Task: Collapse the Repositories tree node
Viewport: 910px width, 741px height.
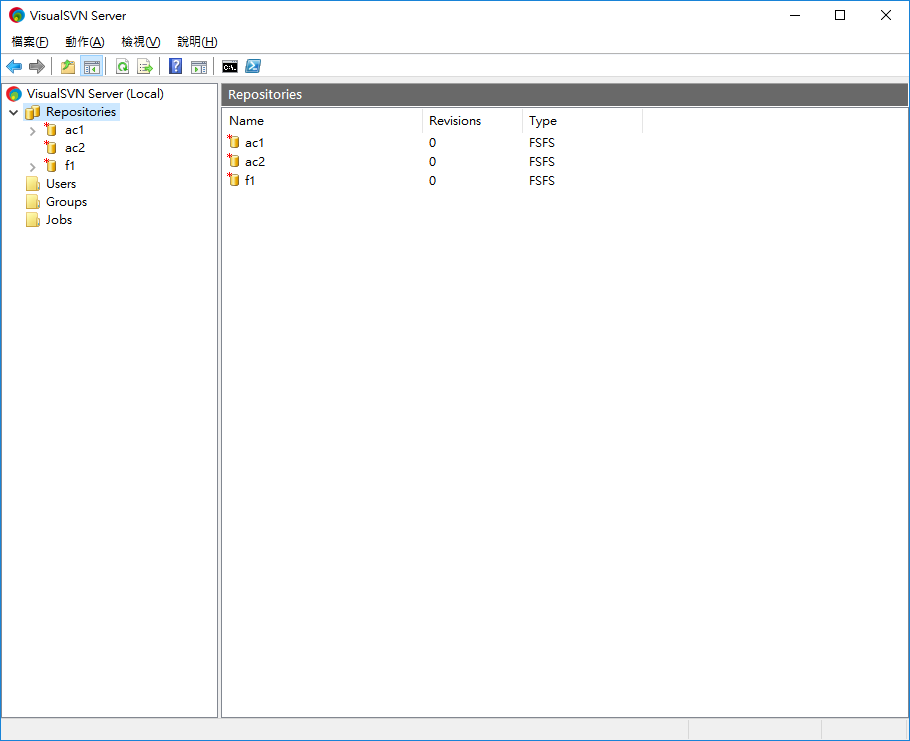Action: click(x=13, y=112)
